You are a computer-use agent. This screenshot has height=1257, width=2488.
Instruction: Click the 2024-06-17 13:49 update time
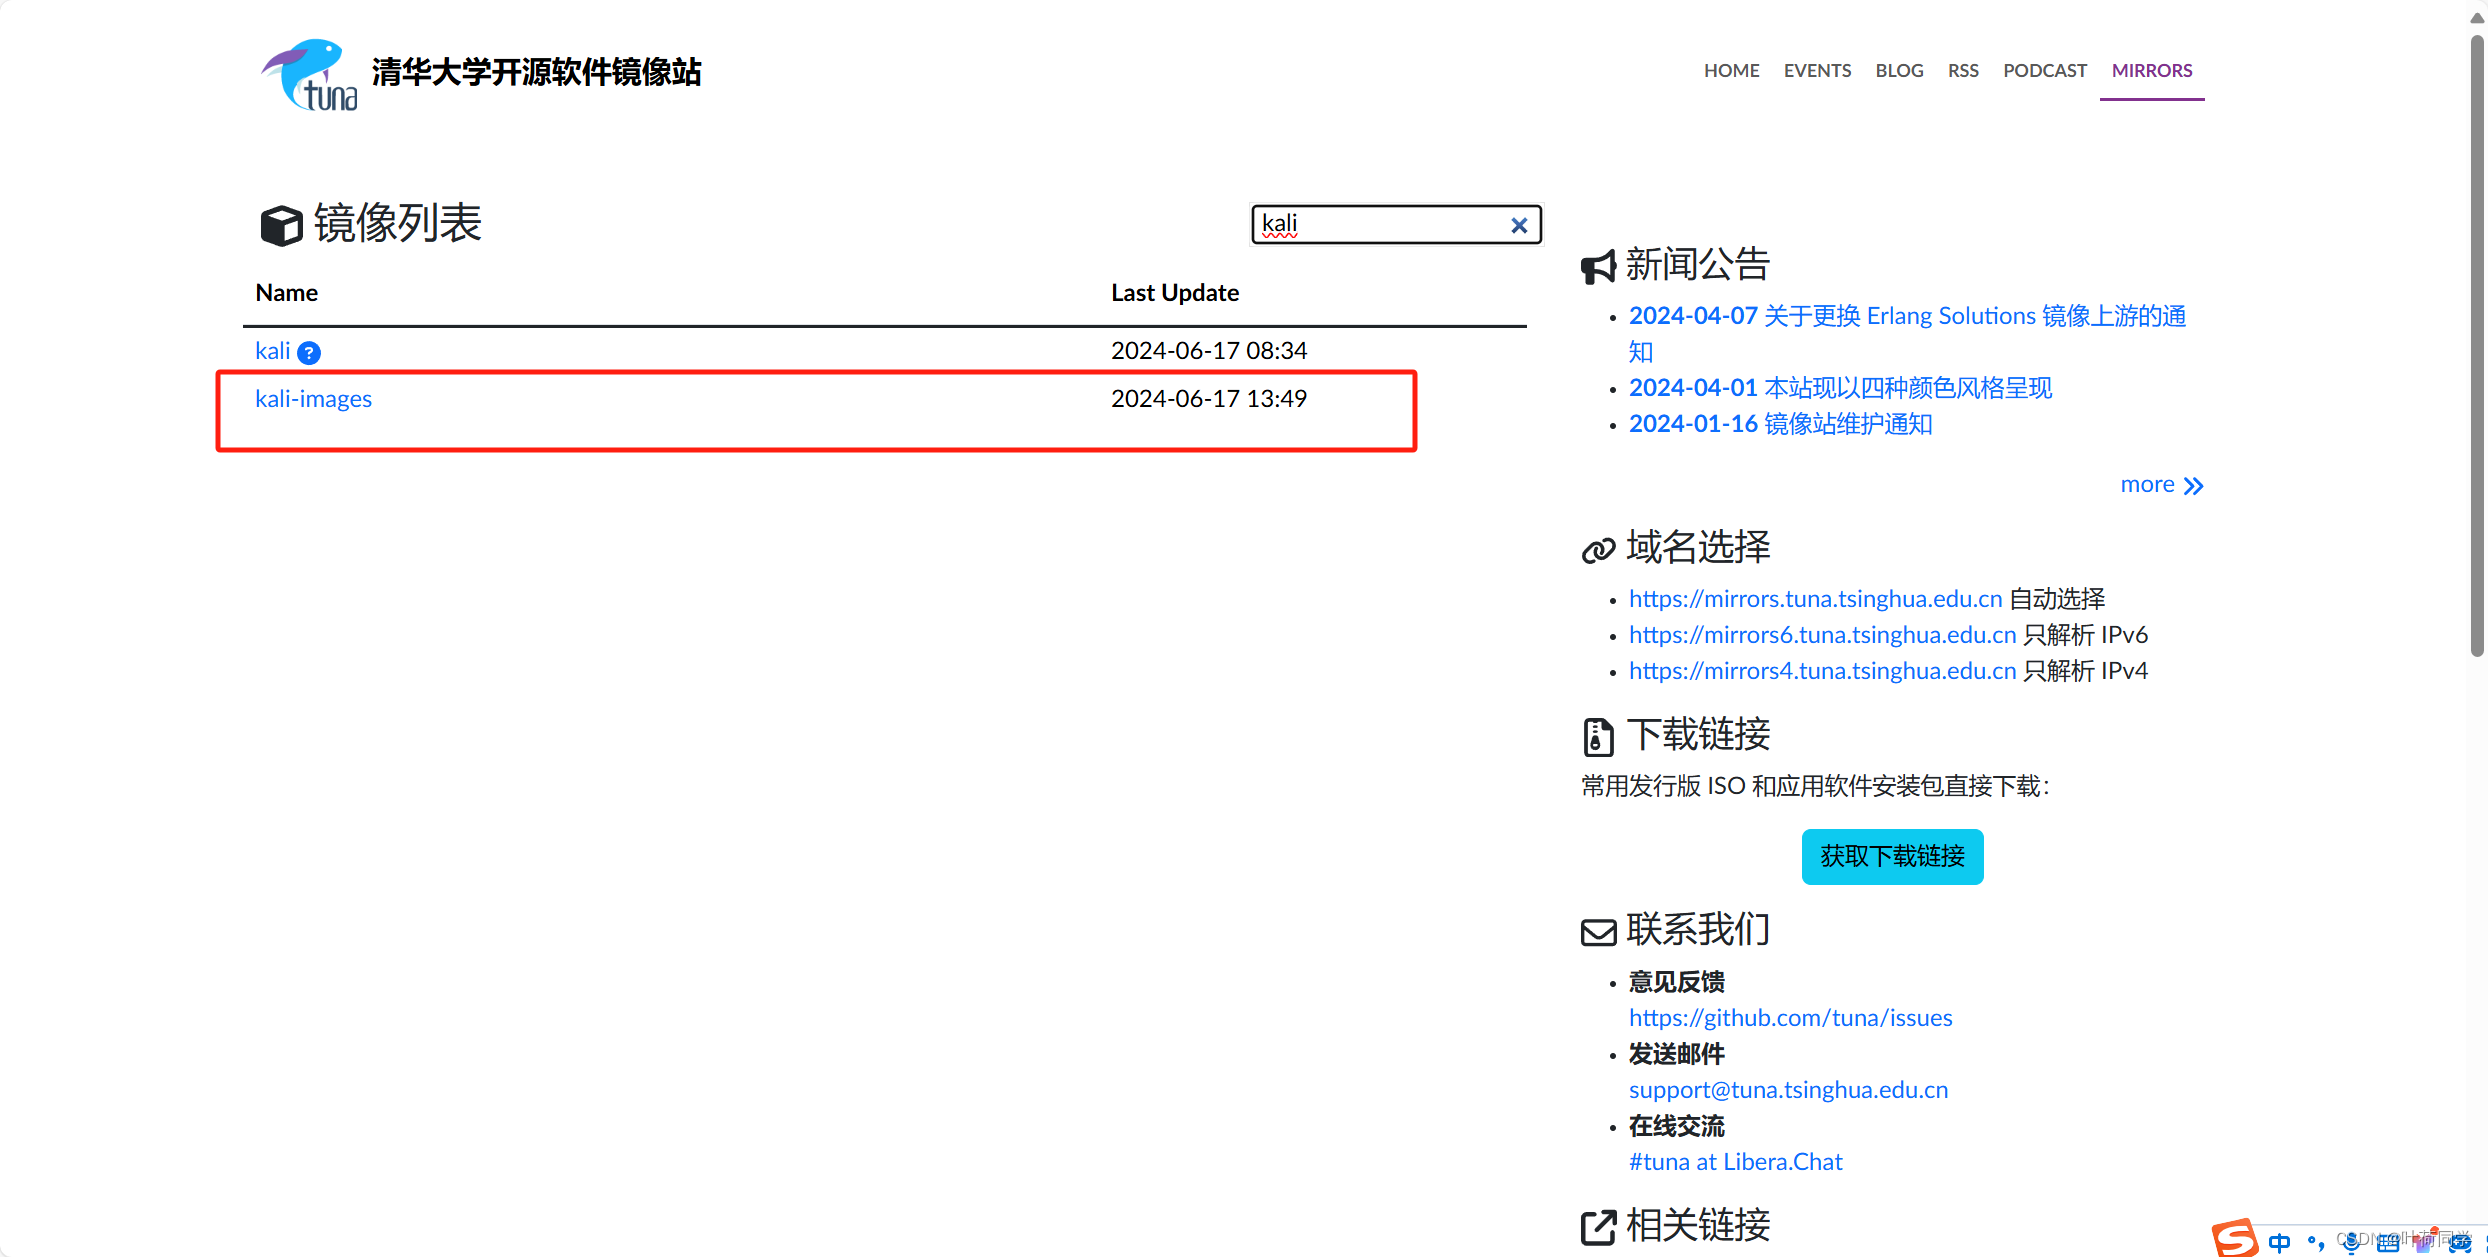pos(1209,399)
